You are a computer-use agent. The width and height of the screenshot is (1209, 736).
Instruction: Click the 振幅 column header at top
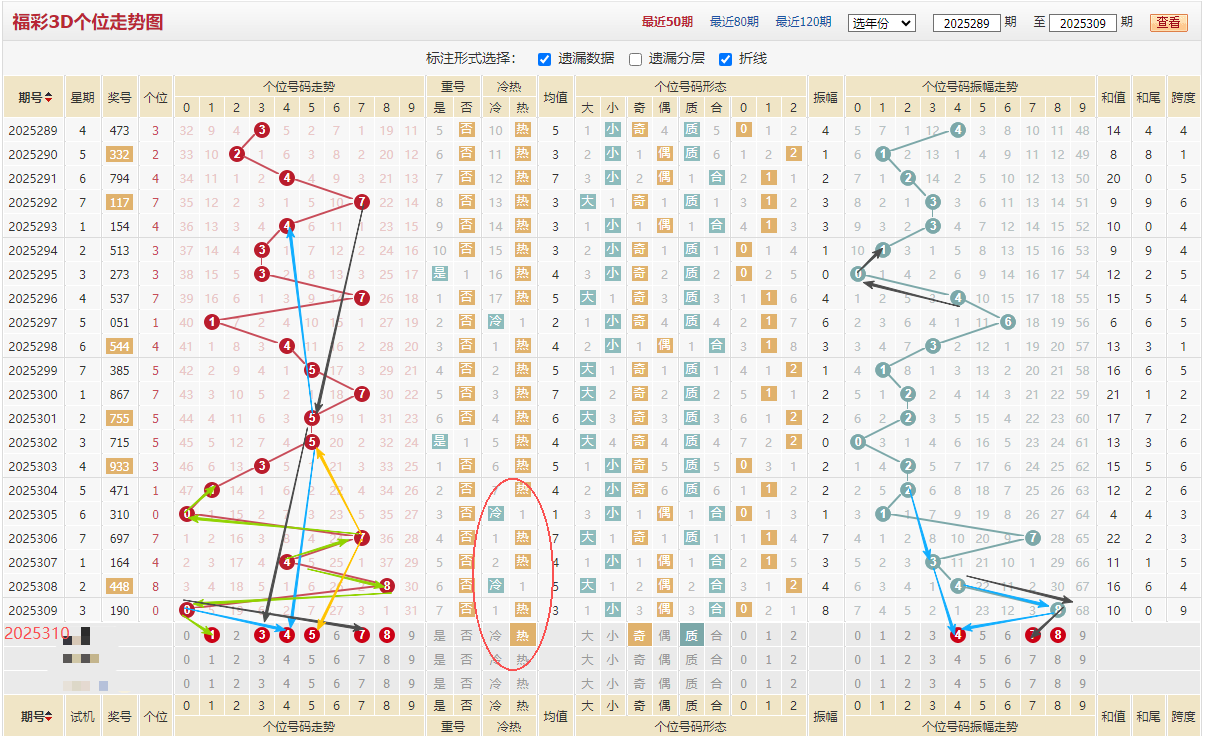tap(825, 98)
